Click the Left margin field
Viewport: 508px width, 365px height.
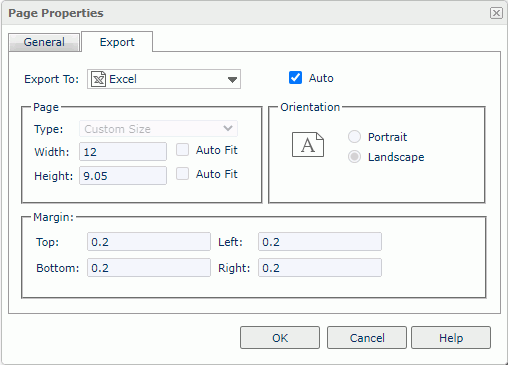click(x=320, y=242)
